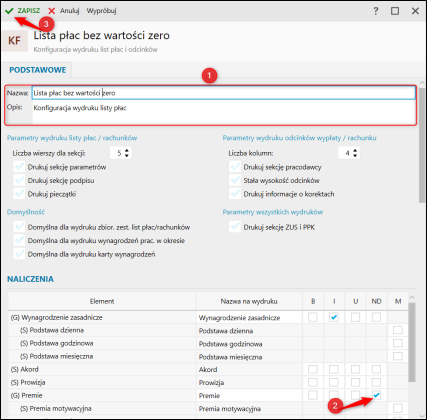Image resolution: width=427 pixels, height=420 pixels.
Task: Check column I for Prowizja row
Action: point(334,382)
